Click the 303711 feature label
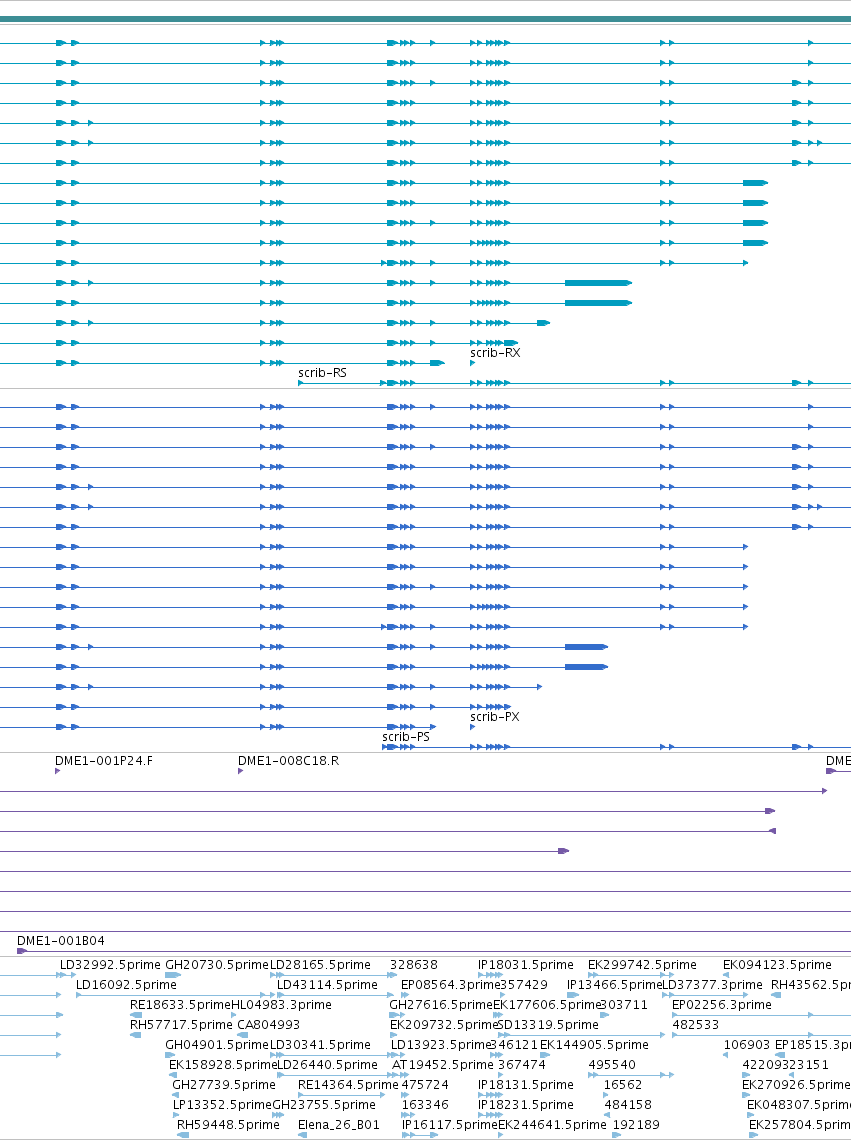The height and width of the screenshot is (1140, 851). 624,1005
